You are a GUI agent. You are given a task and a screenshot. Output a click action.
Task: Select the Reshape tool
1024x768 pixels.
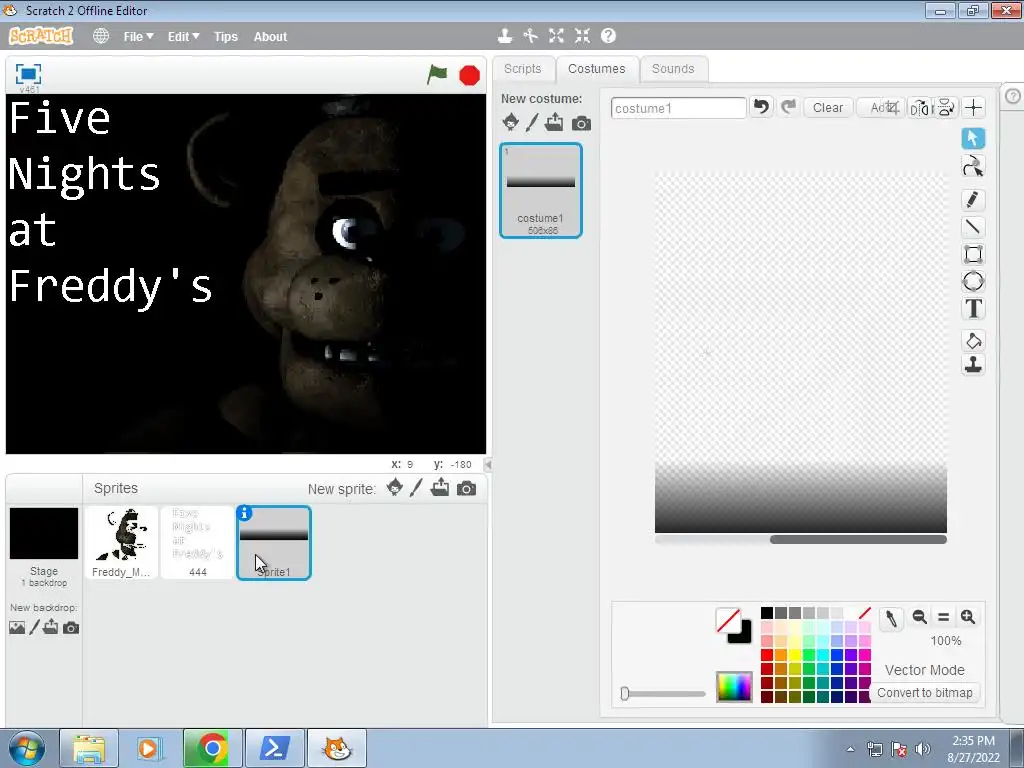pos(973,167)
